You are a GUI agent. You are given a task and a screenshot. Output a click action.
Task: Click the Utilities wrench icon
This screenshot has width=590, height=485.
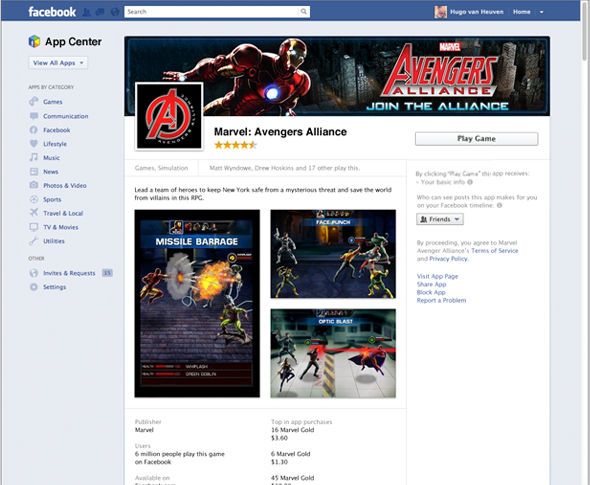coord(34,241)
